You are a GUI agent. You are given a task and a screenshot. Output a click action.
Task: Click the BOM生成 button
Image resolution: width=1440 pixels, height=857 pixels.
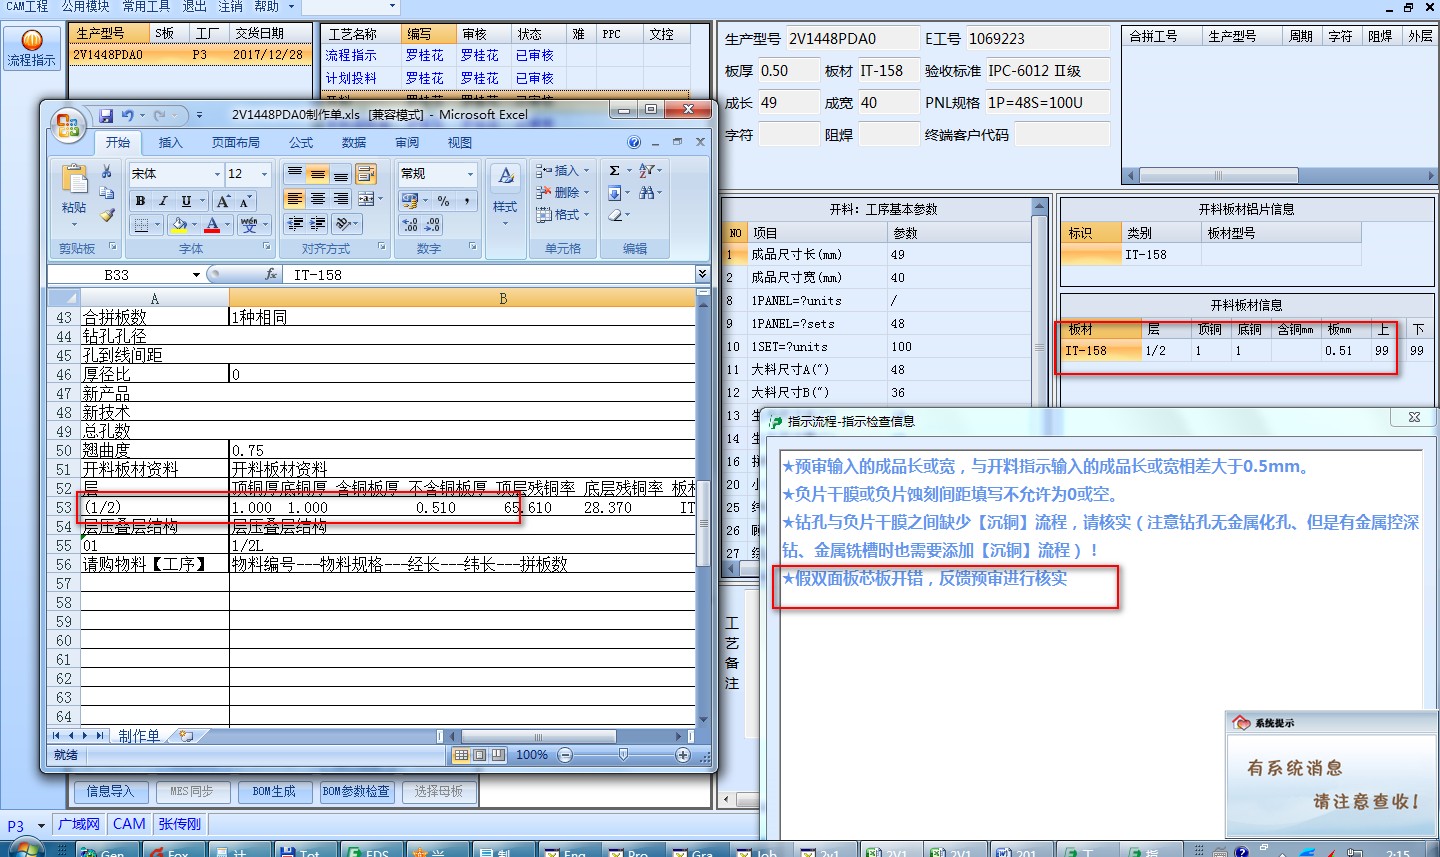coord(274,792)
